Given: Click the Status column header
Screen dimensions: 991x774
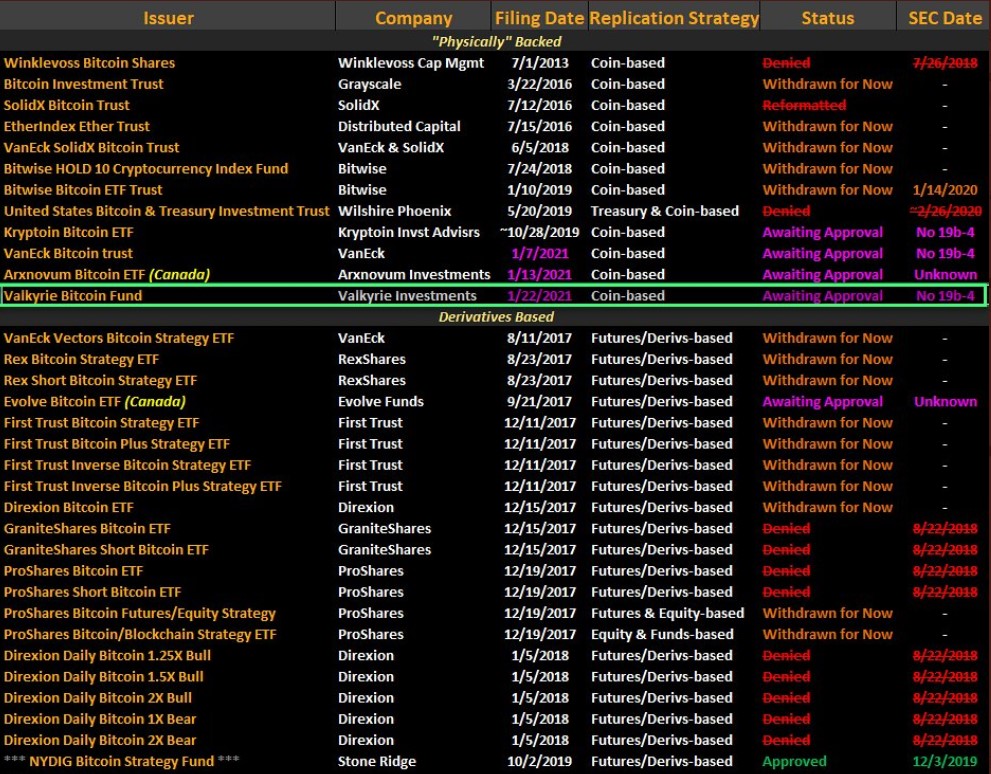Looking at the screenshot, I should (827, 17).
